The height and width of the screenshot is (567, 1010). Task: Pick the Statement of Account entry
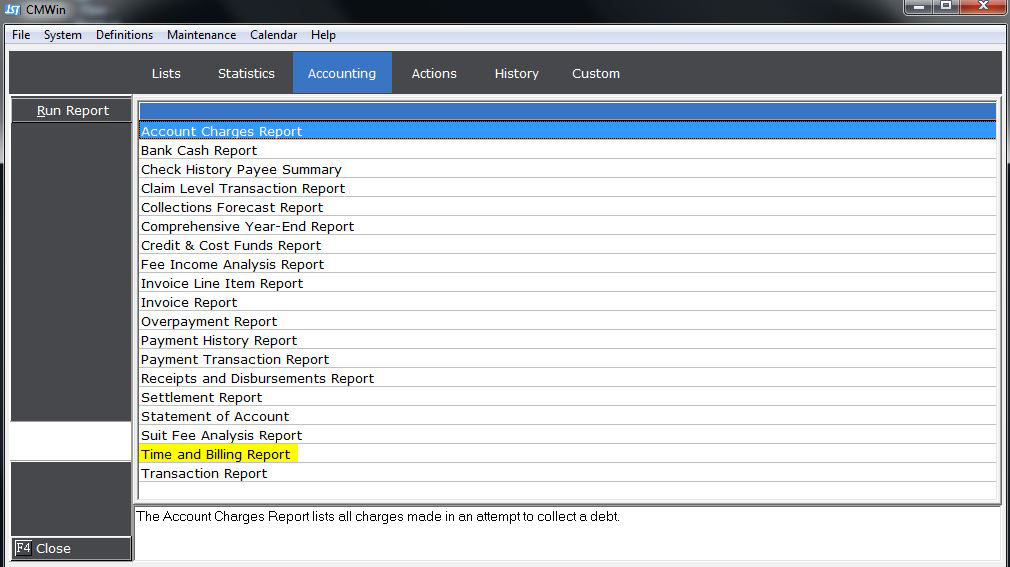(215, 417)
